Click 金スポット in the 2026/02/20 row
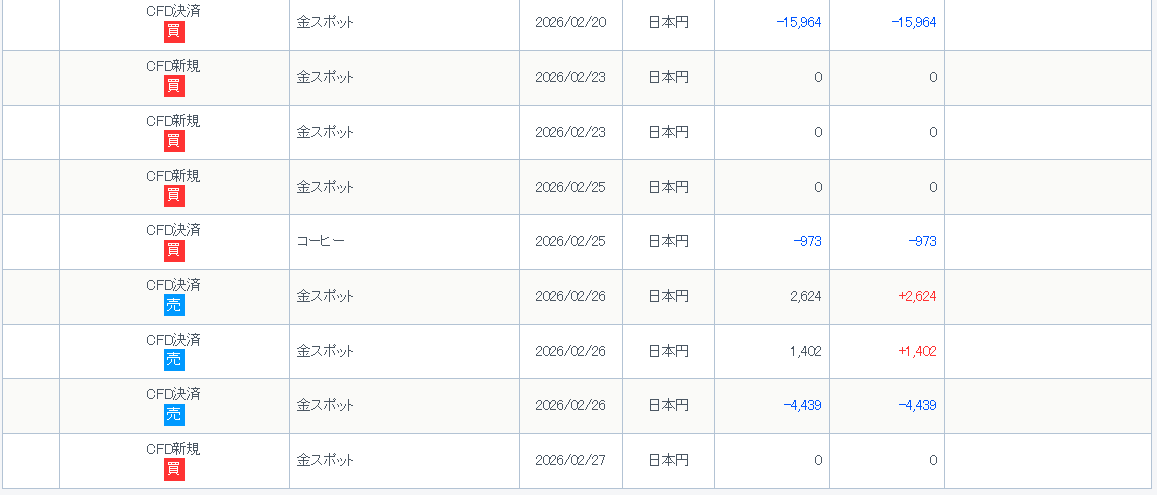Image resolution: width=1157 pixels, height=495 pixels. pos(325,22)
